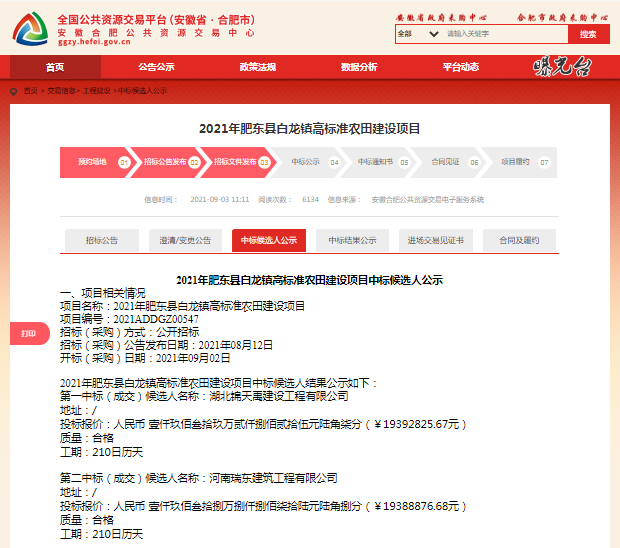Switch to the 中标结果公示 tab
Image resolution: width=620 pixels, height=548 pixels.
pyautogui.click(x=352, y=241)
